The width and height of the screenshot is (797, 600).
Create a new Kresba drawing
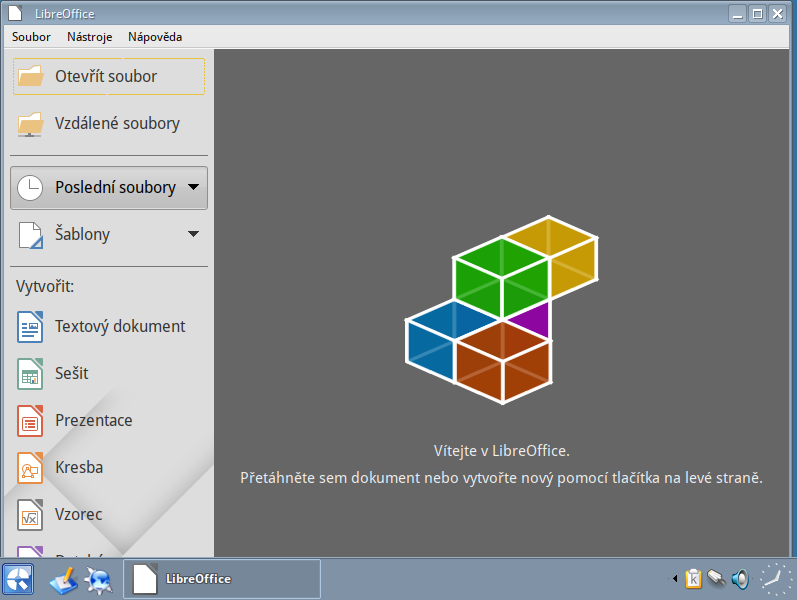pos(109,467)
